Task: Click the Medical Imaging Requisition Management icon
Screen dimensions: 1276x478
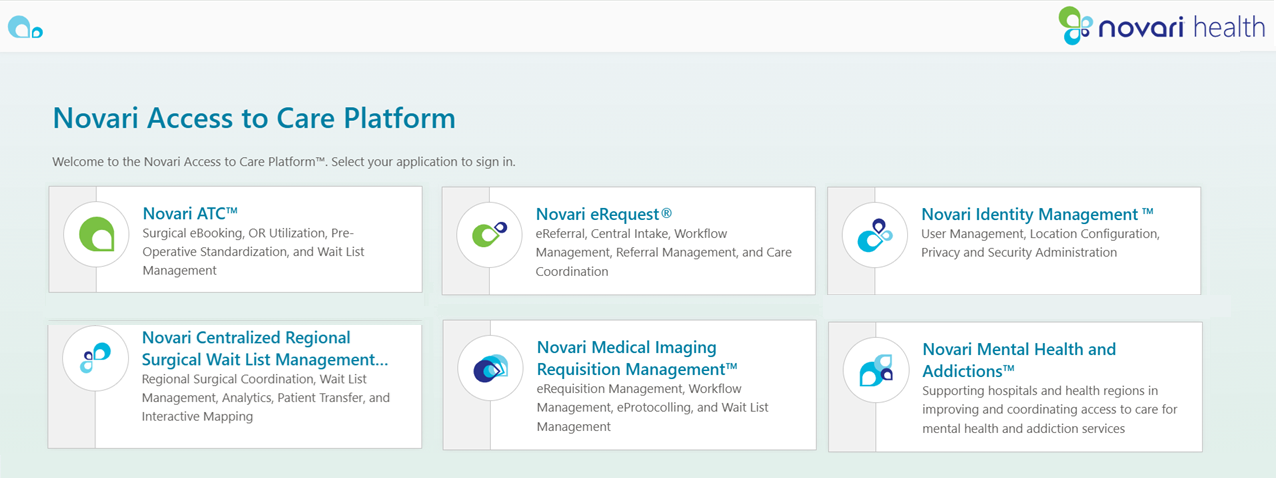Action: (x=490, y=369)
